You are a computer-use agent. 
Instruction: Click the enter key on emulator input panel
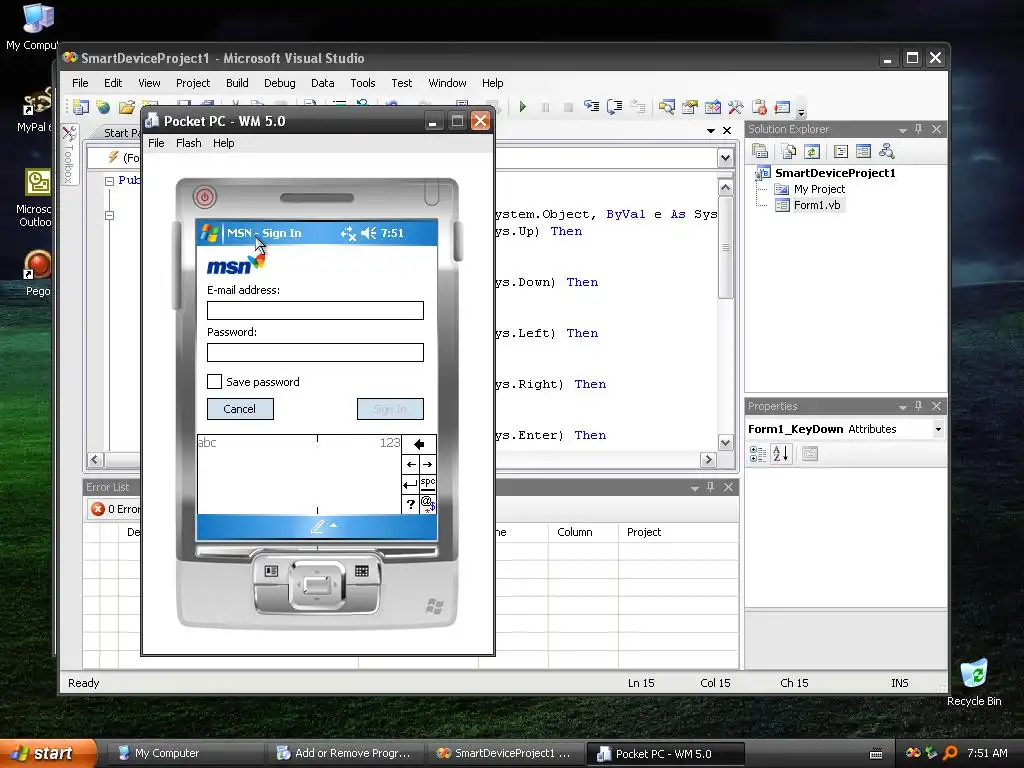click(410, 484)
